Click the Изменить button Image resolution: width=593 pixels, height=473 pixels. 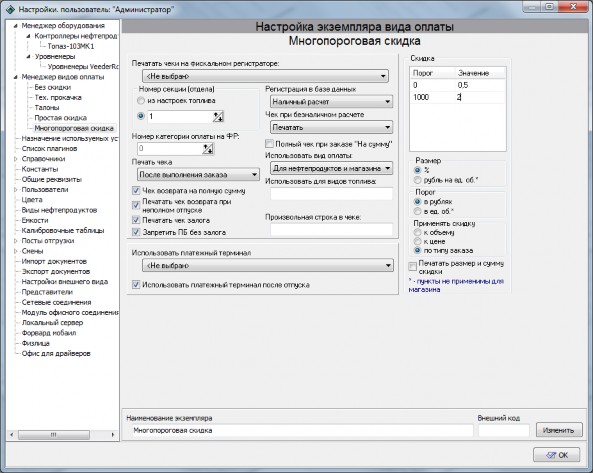coord(559,430)
